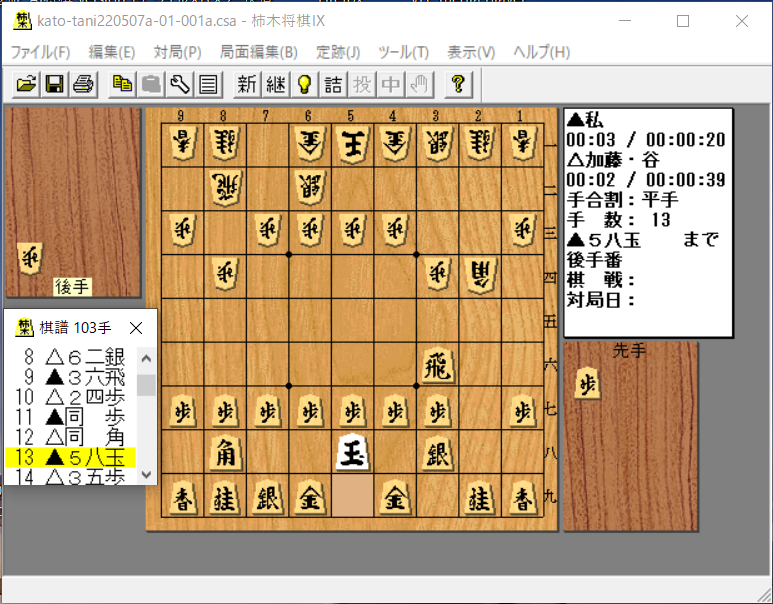Open the 定跡(J) menu

[x=338, y=52]
